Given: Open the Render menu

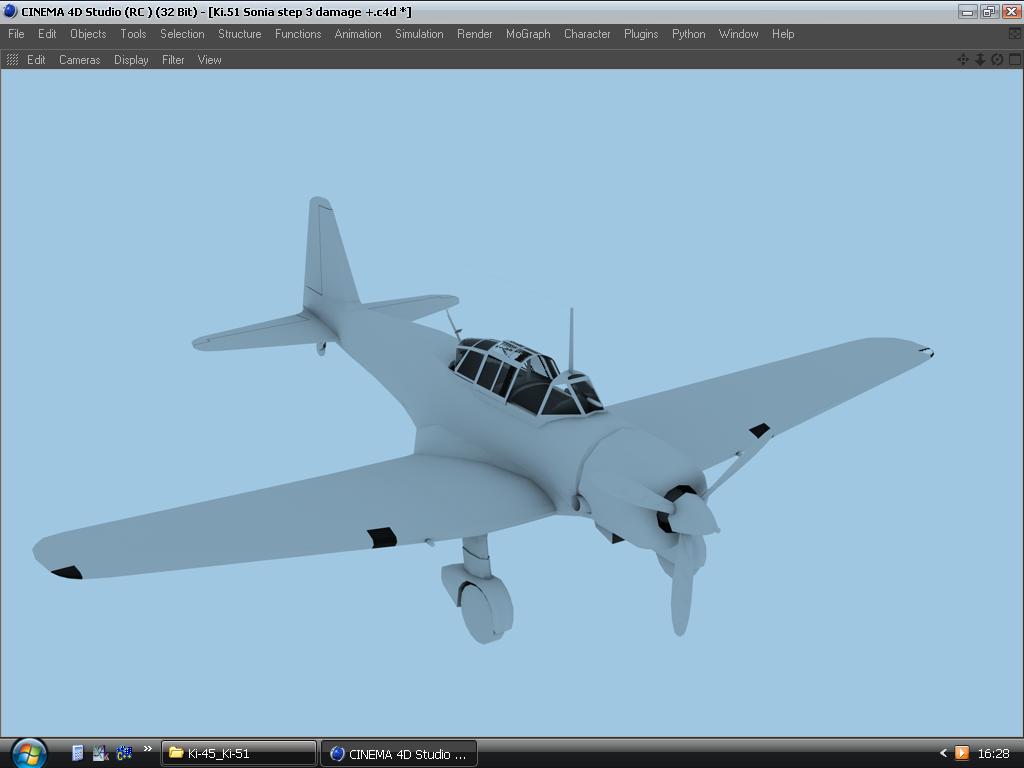Looking at the screenshot, I should click(x=474, y=34).
